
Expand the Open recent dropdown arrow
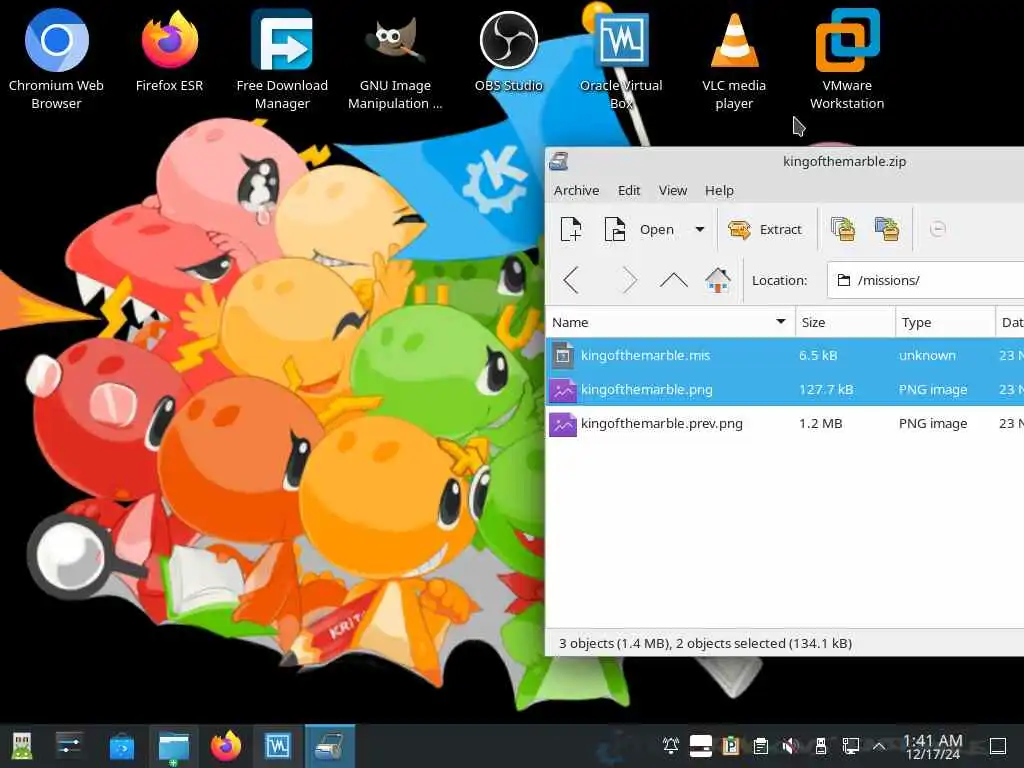tap(699, 229)
